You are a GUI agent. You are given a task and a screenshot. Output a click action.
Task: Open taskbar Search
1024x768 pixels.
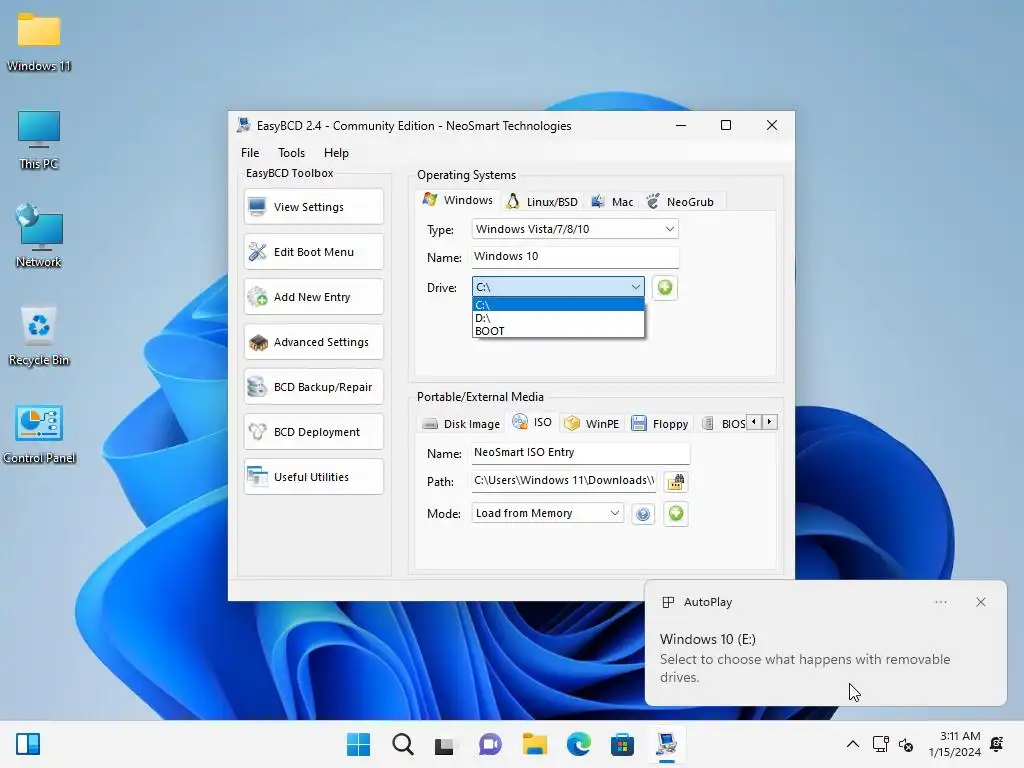pos(403,744)
